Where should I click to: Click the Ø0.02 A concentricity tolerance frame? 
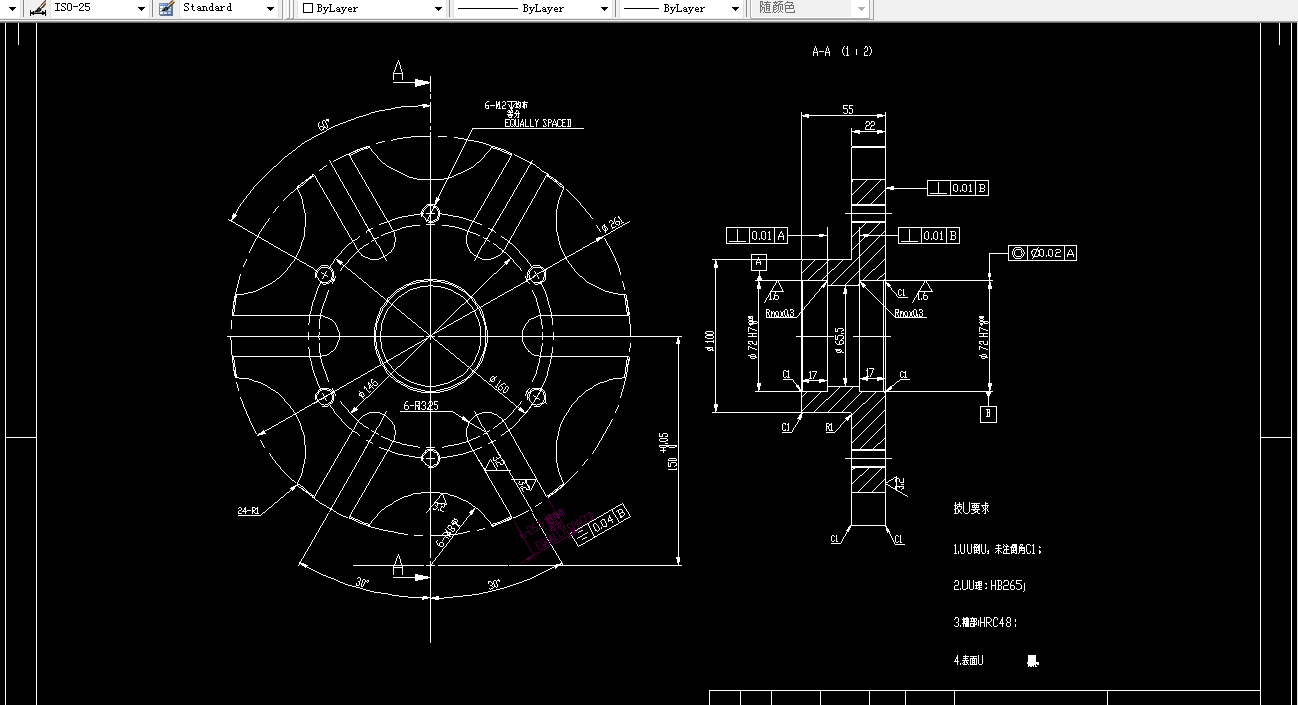click(x=1040, y=252)
